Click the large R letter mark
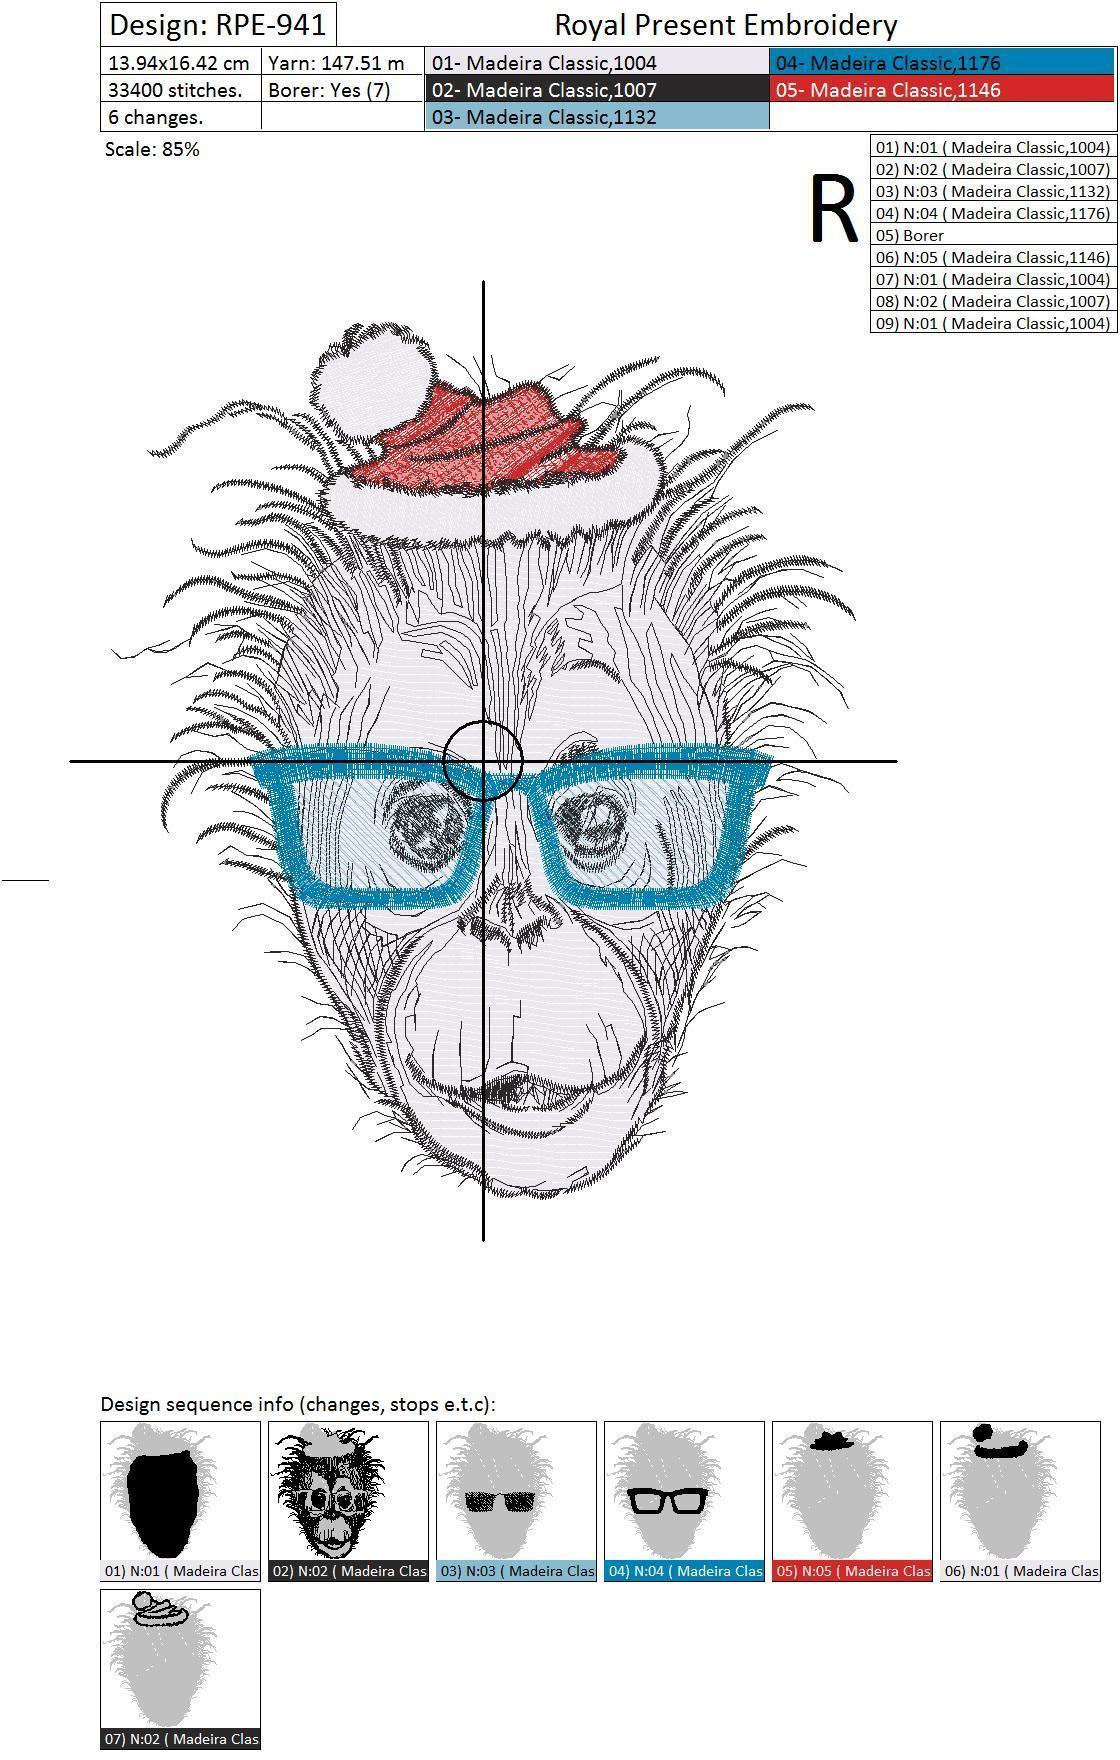Screen dimensions: 1120x1760 pyautogui.click(x=833, y=209)
